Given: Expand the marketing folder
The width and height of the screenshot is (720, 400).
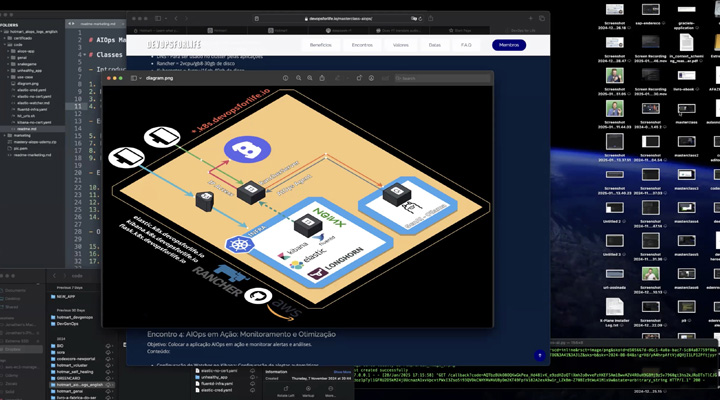Looking at the screenshot, I should pos(5,135).
